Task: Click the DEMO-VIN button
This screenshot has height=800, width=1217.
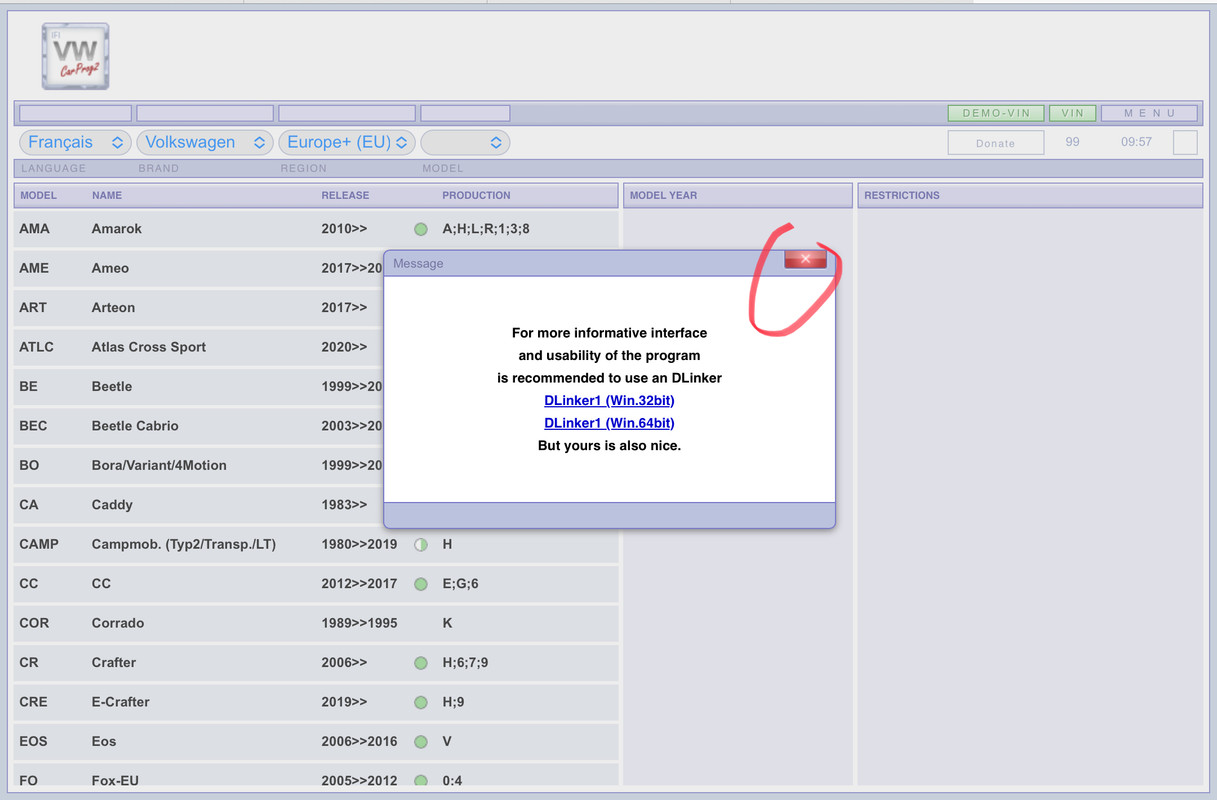Action: click(x=996, y=113)
